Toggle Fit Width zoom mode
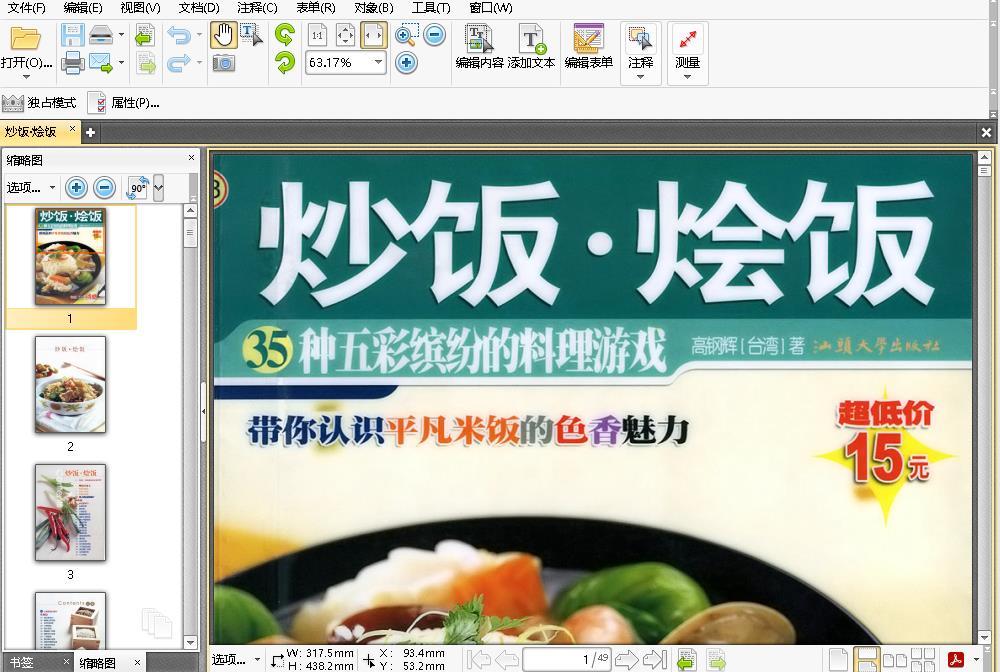 tap(373, 35)
